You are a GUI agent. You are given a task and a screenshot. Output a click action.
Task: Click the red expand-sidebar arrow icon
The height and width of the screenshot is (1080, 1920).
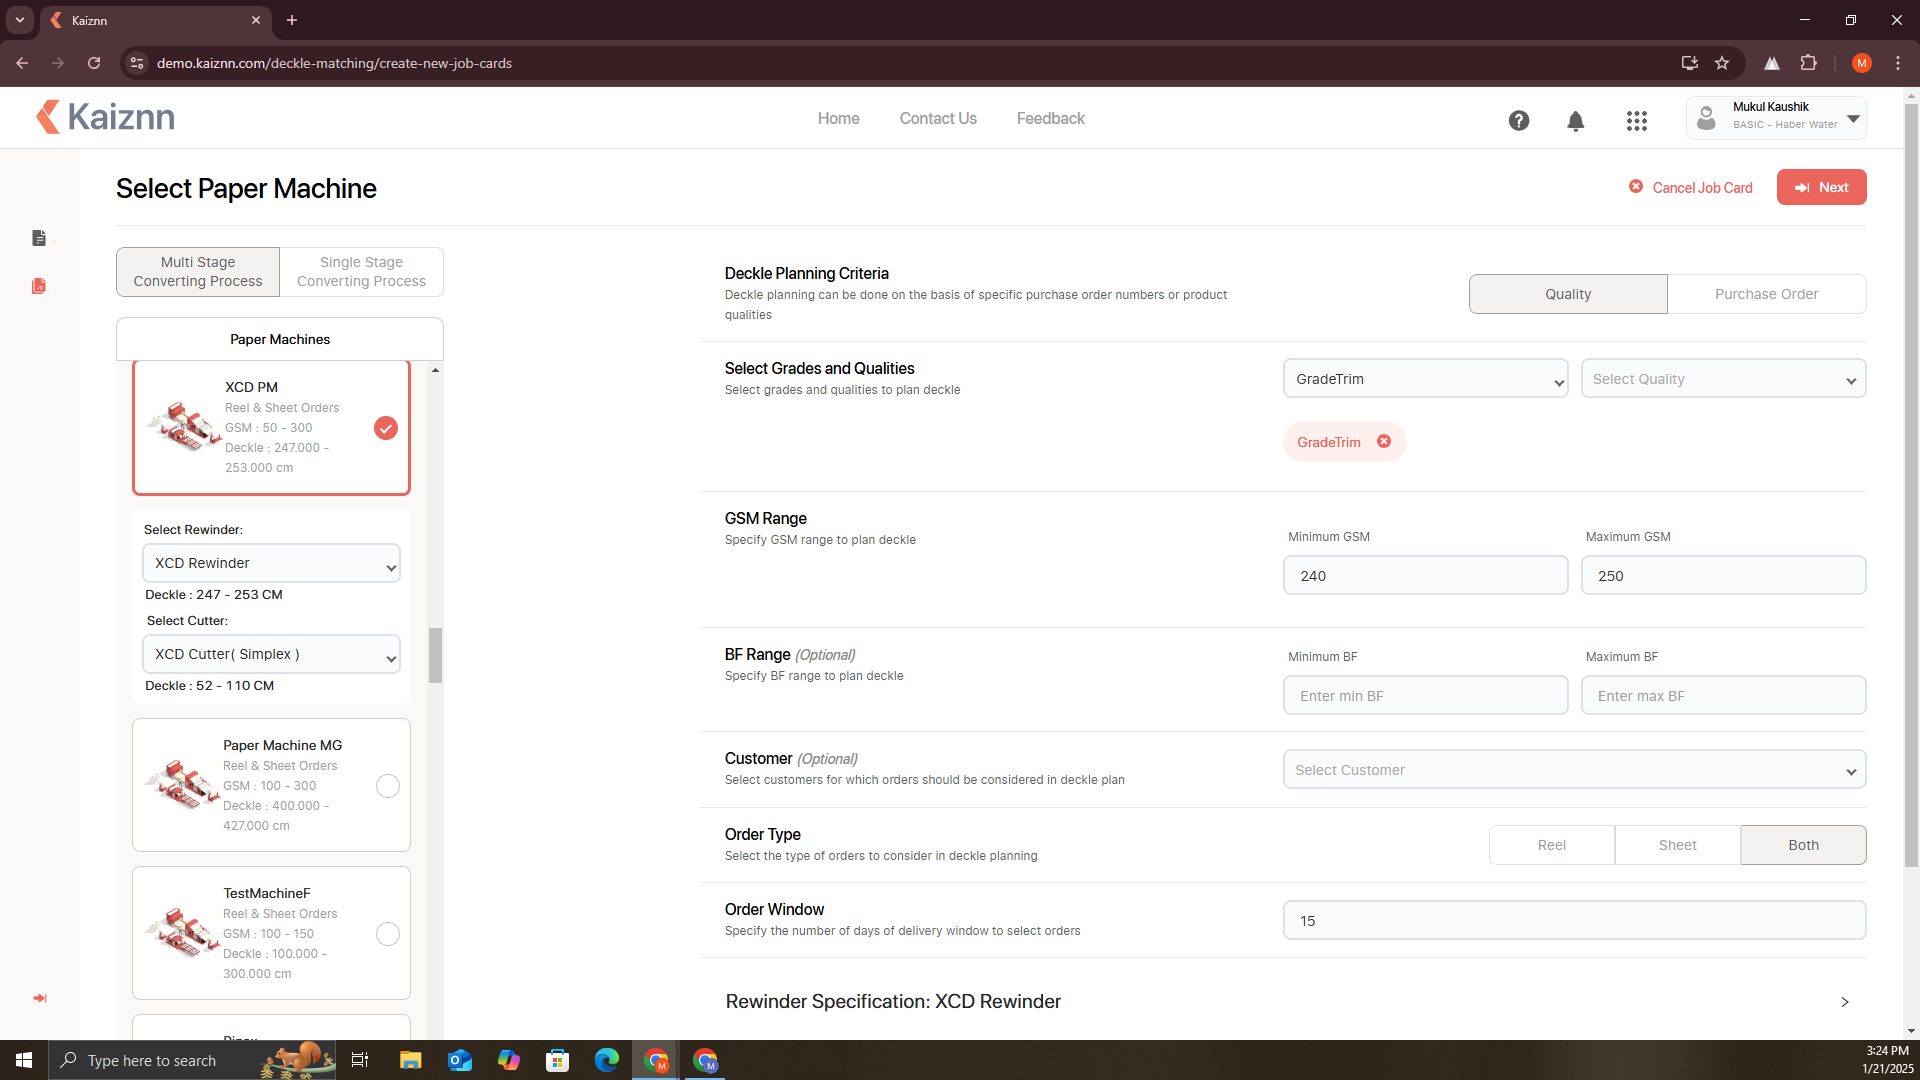[40, 998]
